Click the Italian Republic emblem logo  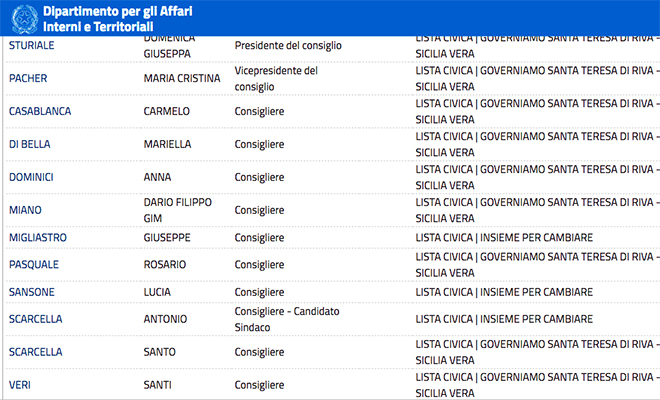(x=24, y=19)
